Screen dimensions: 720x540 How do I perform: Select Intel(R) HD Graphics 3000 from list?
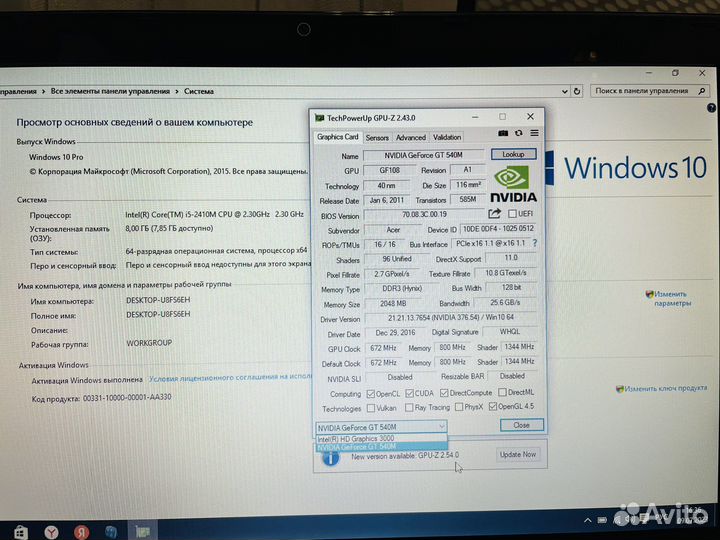[x=381, y=439]
